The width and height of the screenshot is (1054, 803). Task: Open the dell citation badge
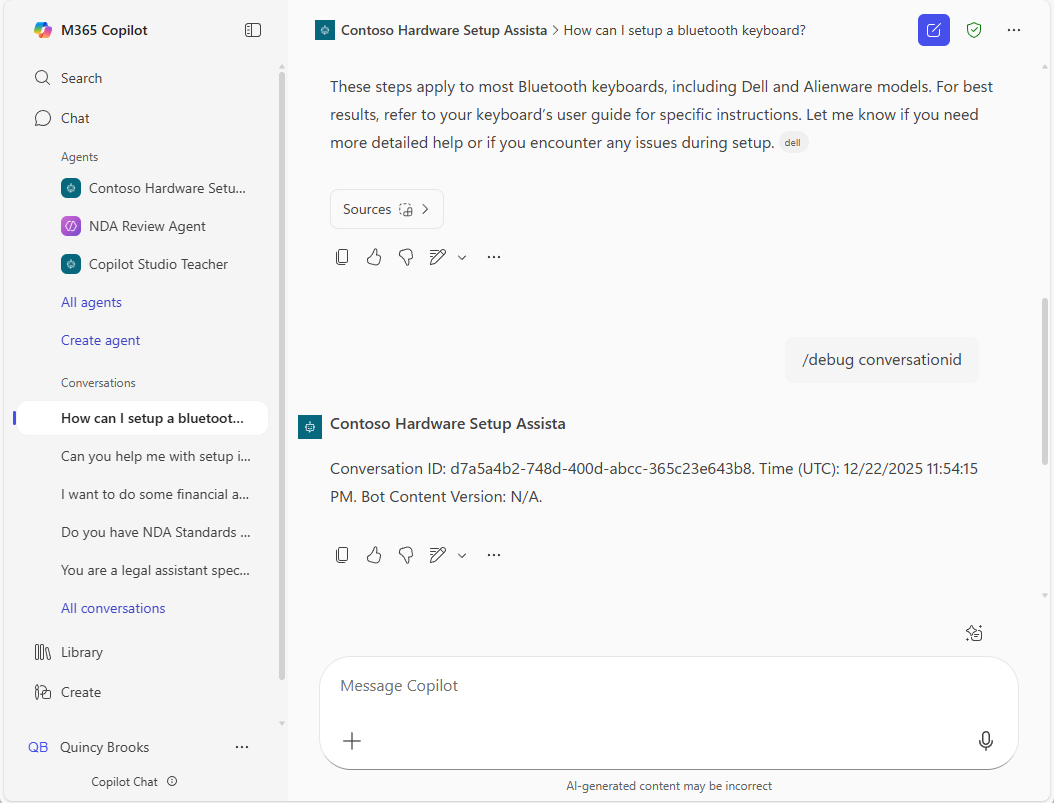point(792,143)
